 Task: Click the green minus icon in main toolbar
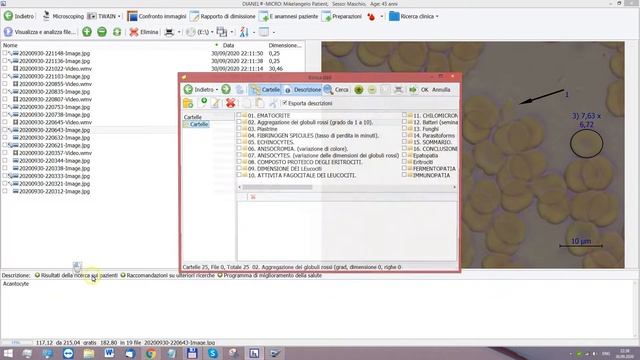tap(102, 32)
